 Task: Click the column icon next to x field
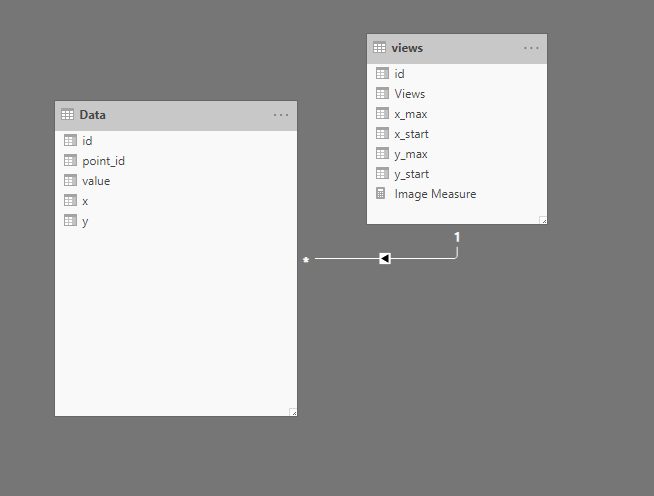pyautogui.click(x=70, y=200)
